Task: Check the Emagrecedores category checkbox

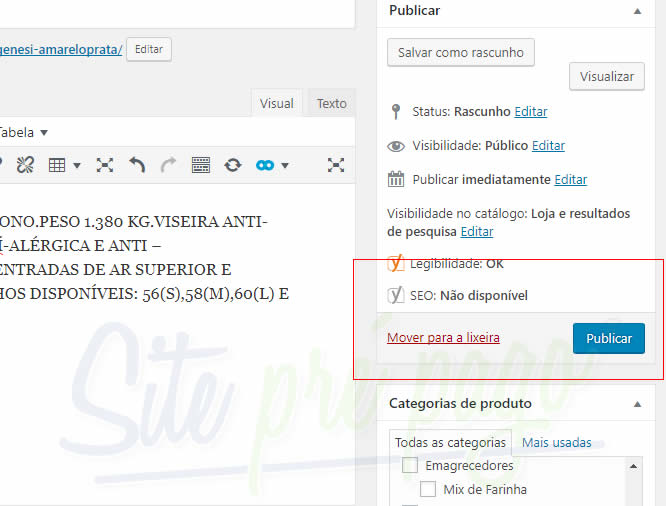Action: tap(410, 466)
